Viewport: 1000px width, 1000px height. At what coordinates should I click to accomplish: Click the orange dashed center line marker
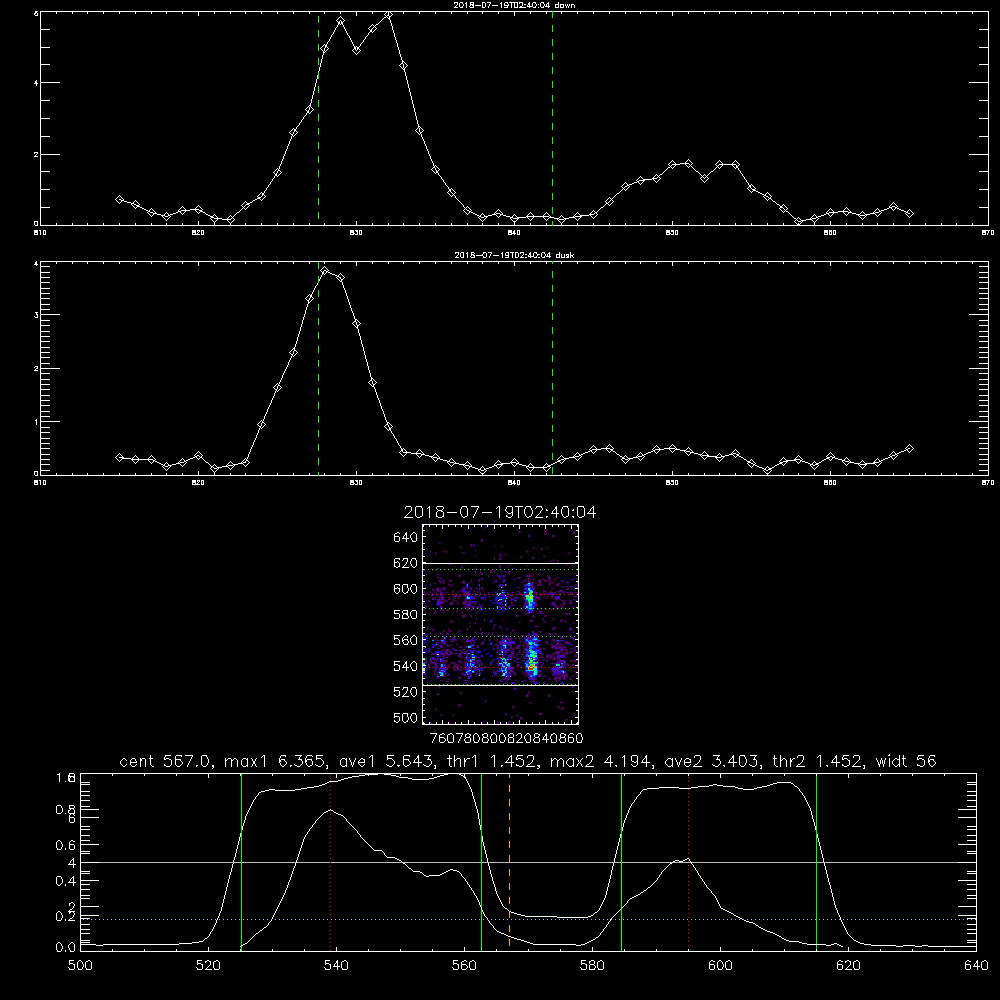(510, 861)
